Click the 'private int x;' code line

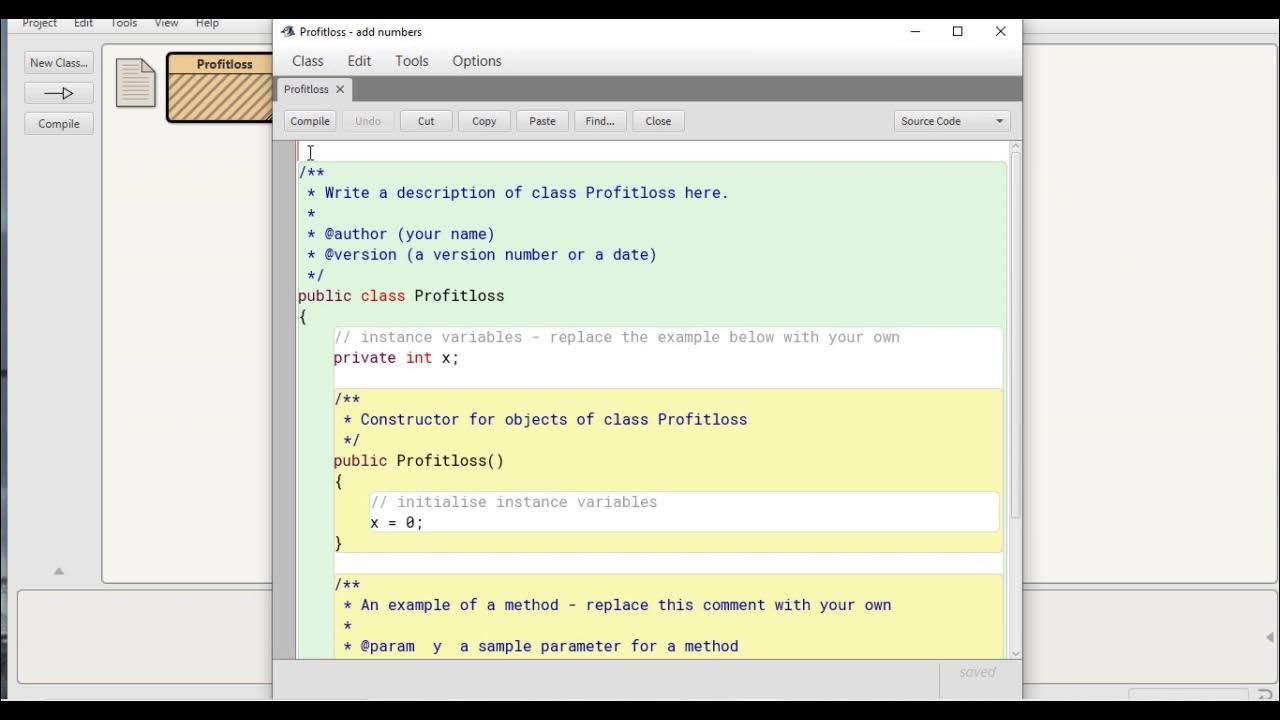pyautogui.click(x=396, y=358)
